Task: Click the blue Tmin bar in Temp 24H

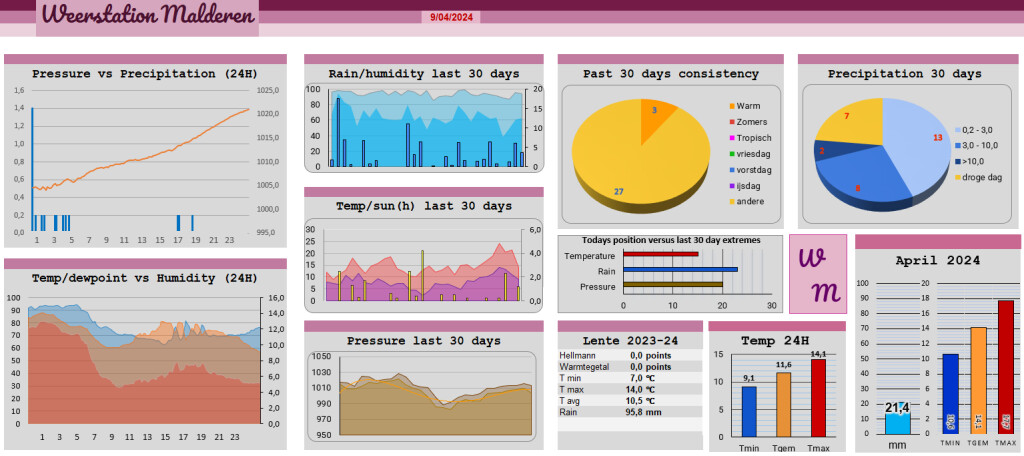Action: (749, 412)
